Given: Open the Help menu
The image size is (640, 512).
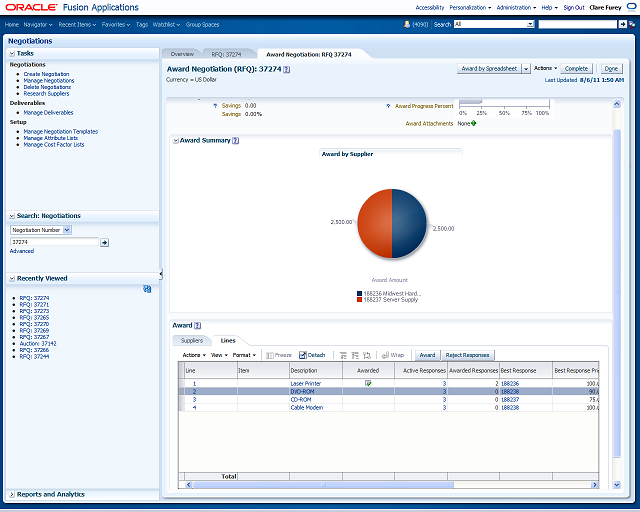Looking at the screenshot, I should 549,7.
